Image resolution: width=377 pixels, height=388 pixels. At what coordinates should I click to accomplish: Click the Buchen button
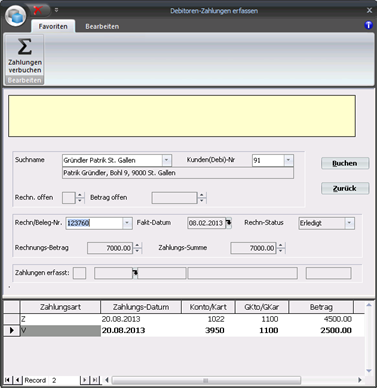(345, 163)
